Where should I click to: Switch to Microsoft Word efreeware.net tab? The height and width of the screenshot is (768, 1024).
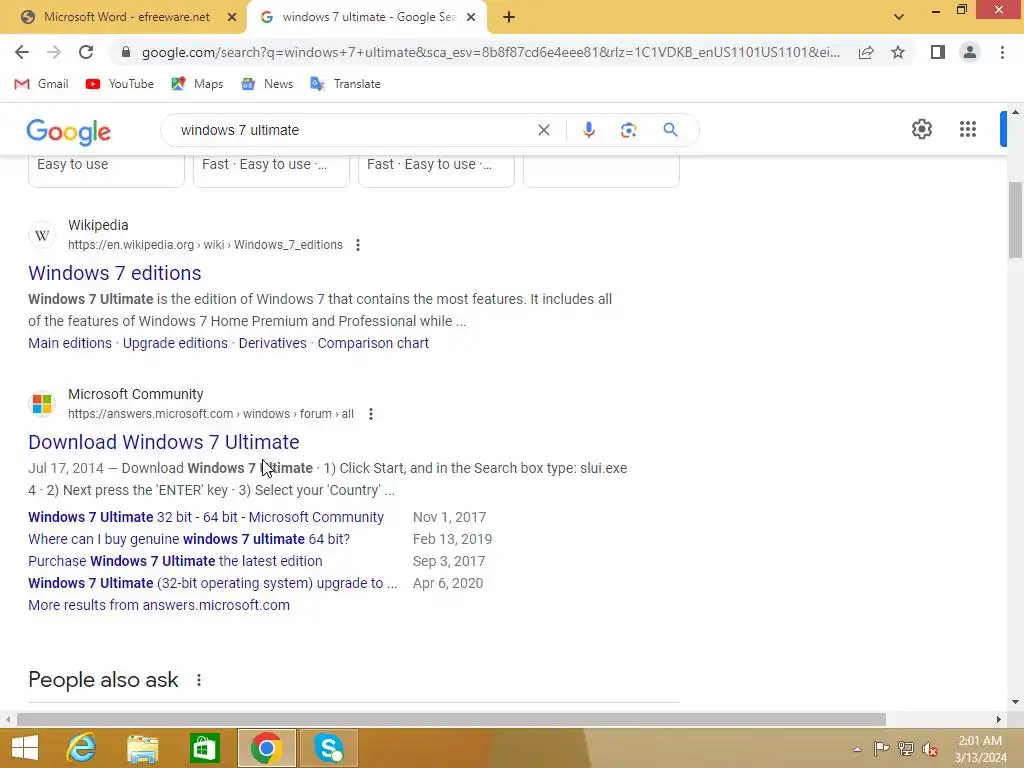point(121,17)
